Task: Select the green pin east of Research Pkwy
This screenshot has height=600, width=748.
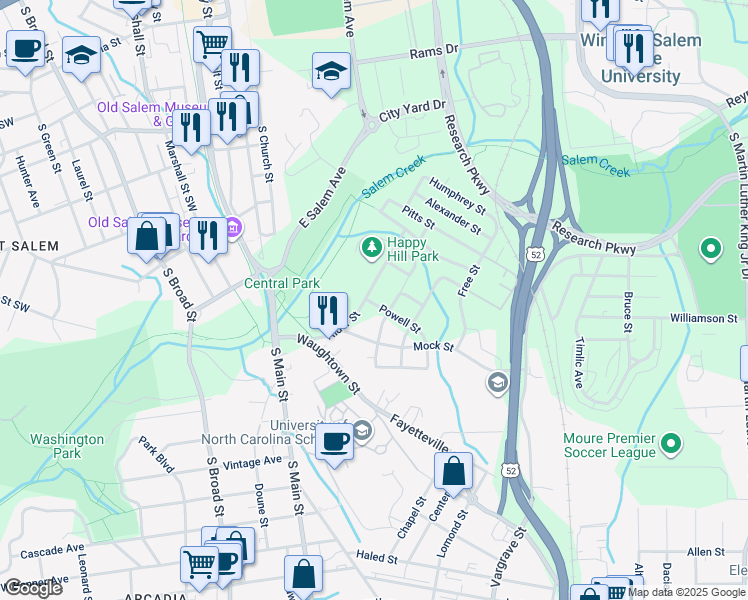Action: point(710,249)
